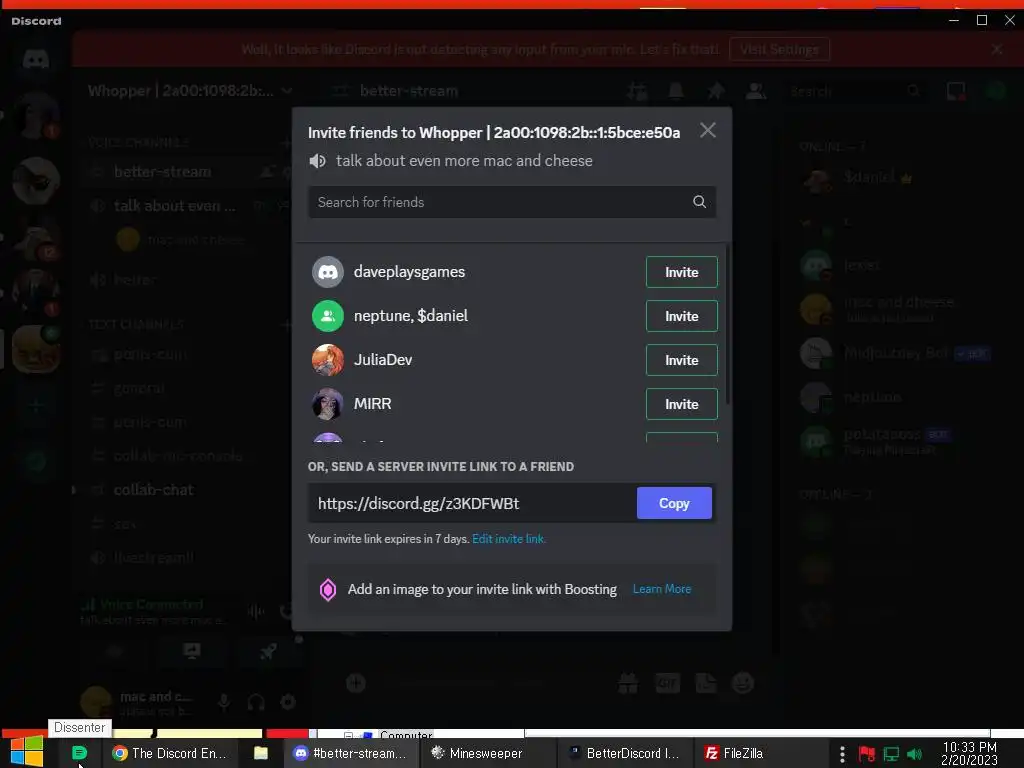
Task: Invite daveplaysgames to the server
Action: [x=681, y=272]
